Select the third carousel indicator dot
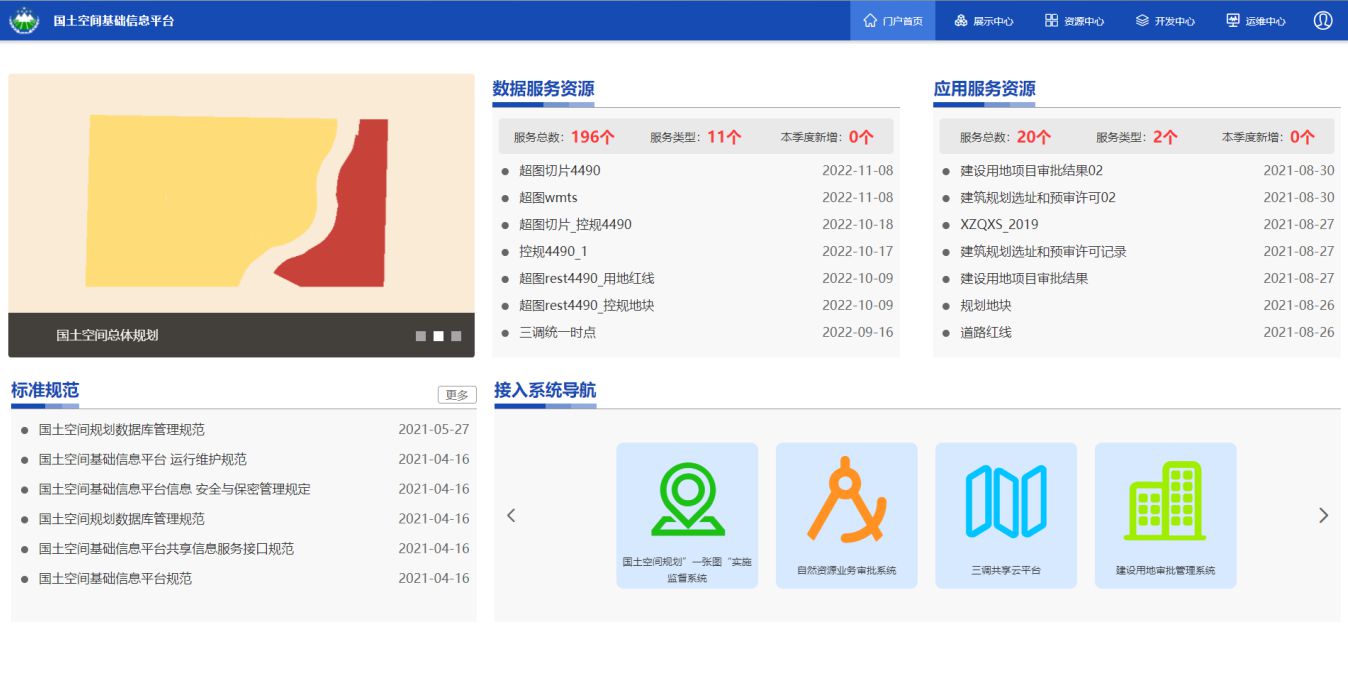The width and height of the screenshot is (1348, 678). click(x=456, y=336)
